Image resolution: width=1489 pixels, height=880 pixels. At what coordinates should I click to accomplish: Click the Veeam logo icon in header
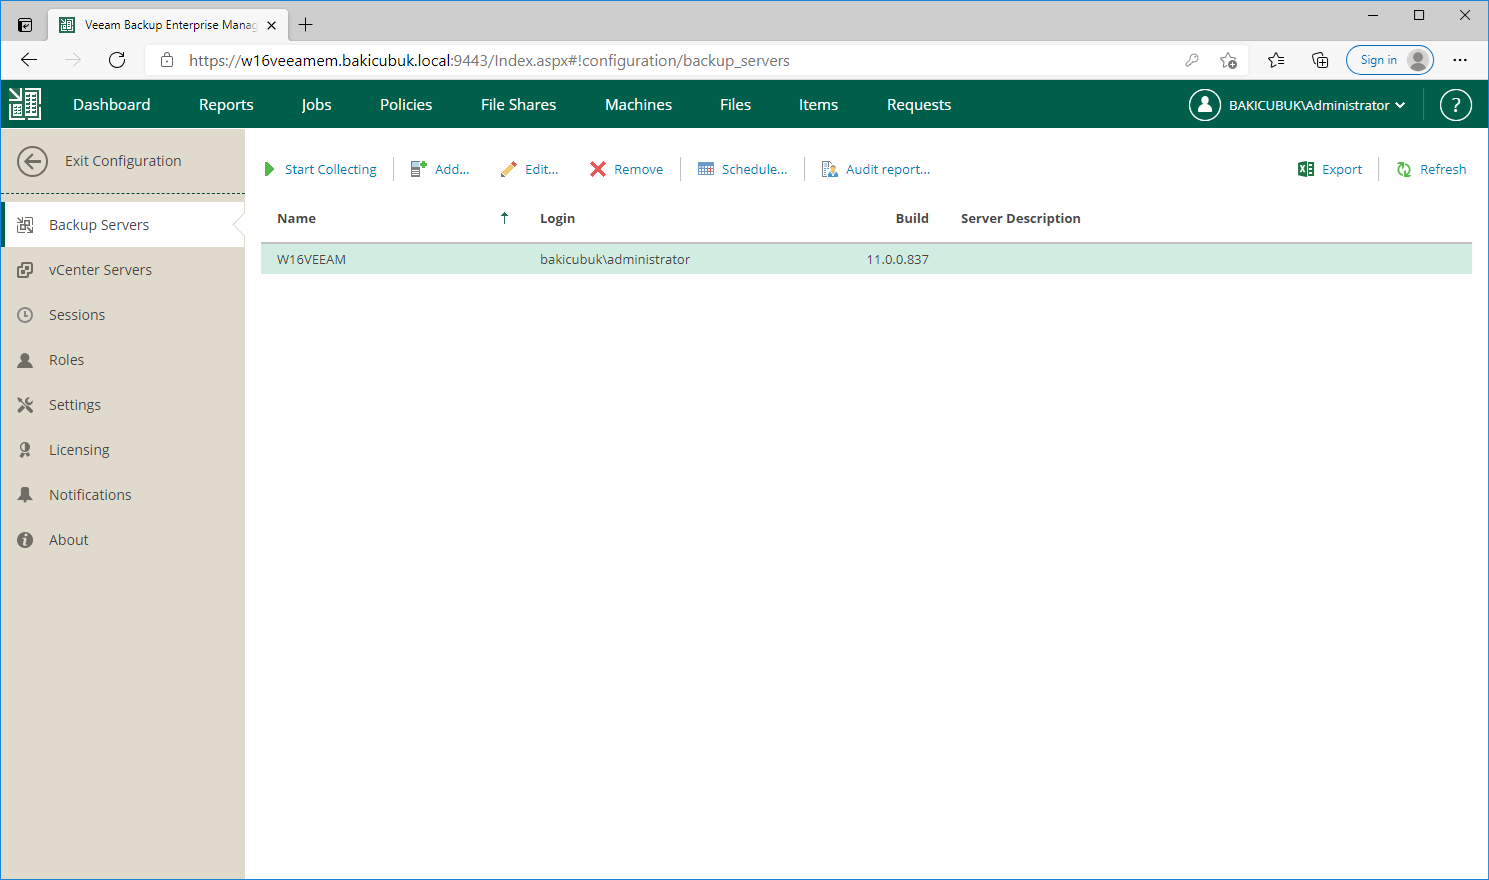25,104
